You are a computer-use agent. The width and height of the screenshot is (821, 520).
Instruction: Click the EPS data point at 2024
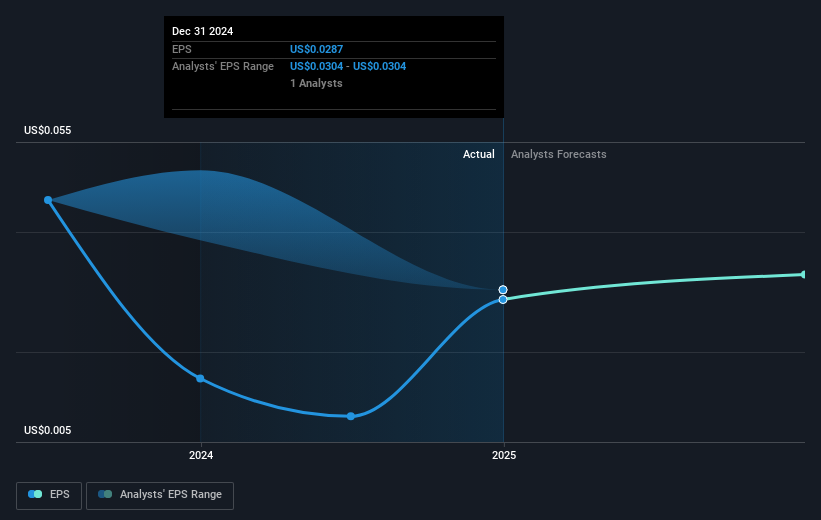[200, 378]
